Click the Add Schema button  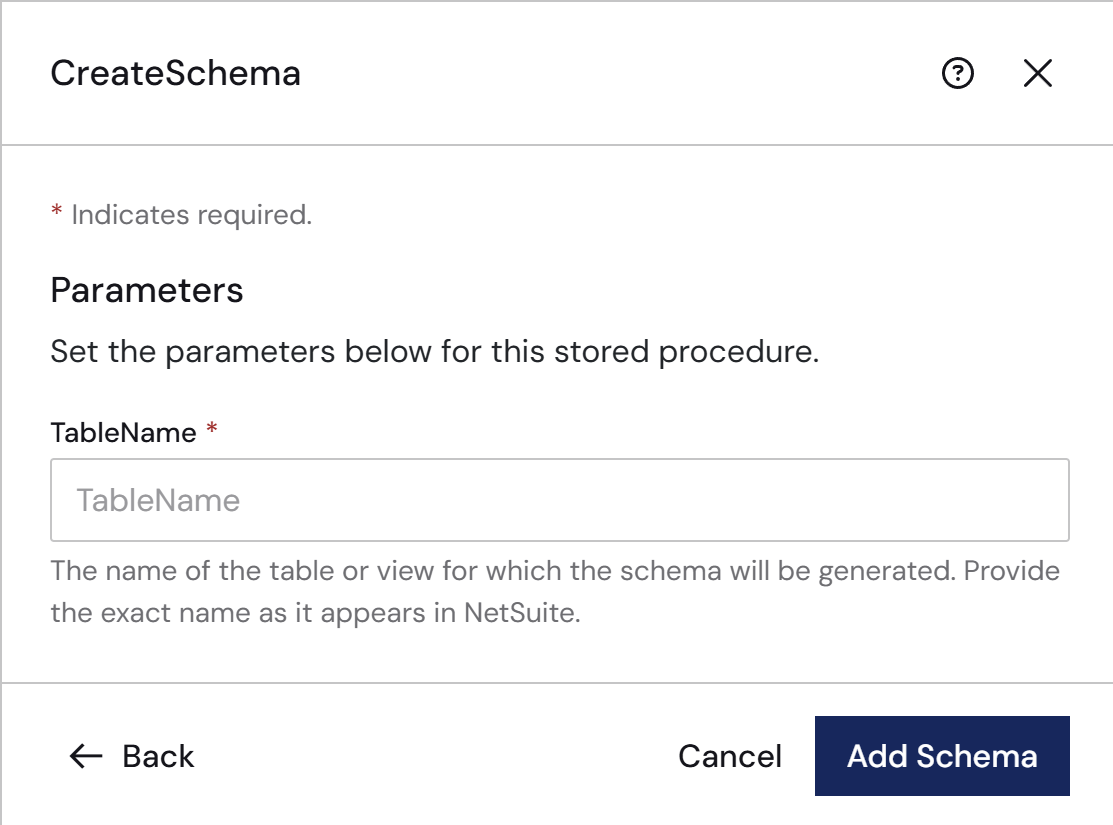coord(942,756)
